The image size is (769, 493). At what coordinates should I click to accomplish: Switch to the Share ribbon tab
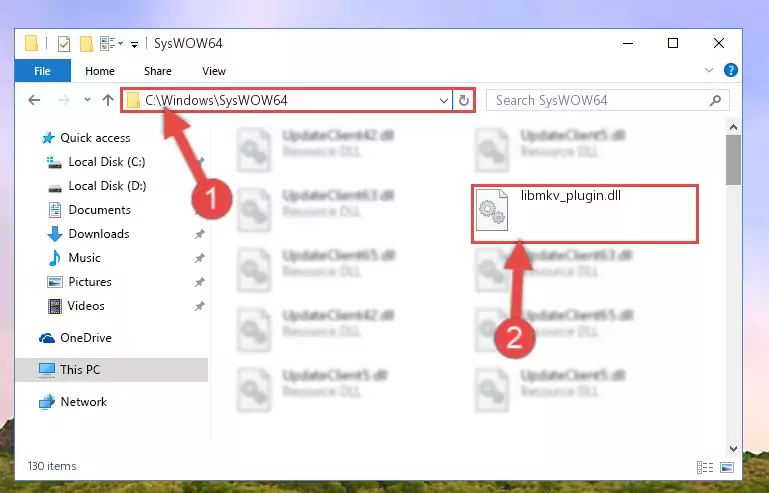[157, 71]
